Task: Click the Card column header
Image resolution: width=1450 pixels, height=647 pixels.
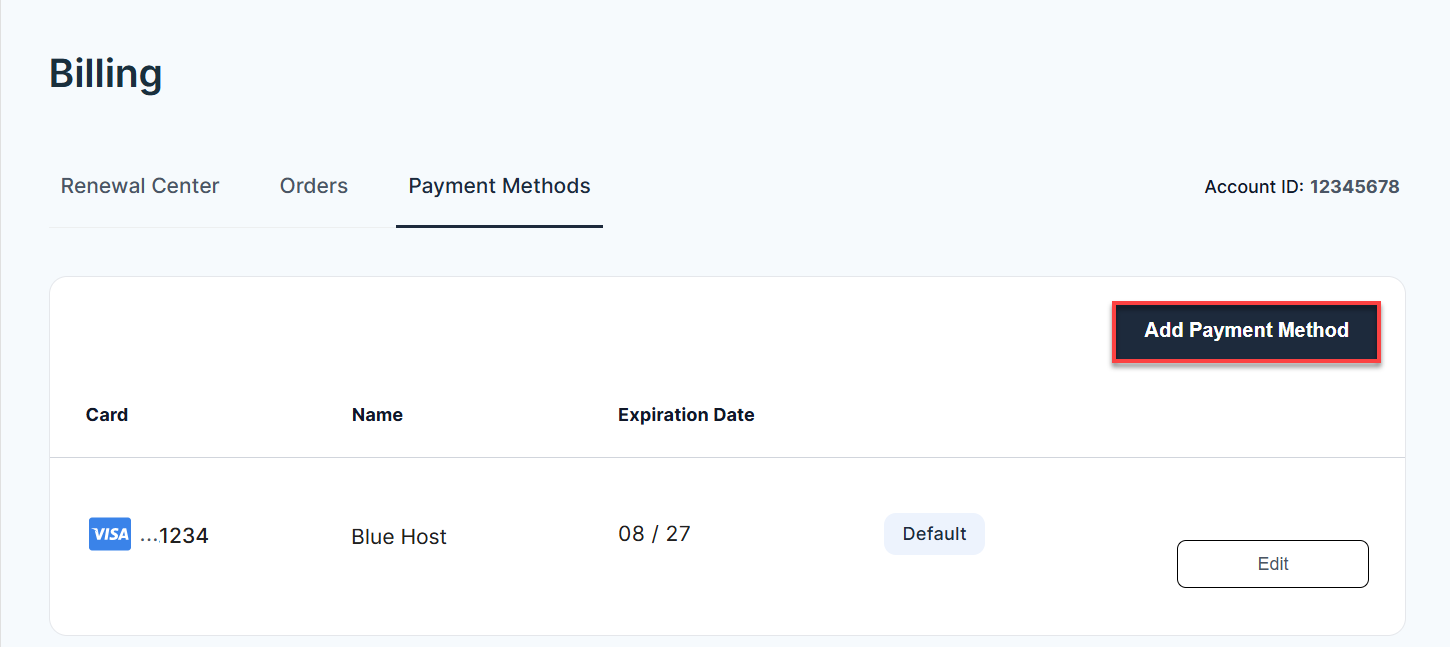Action: tap(106, 414)
